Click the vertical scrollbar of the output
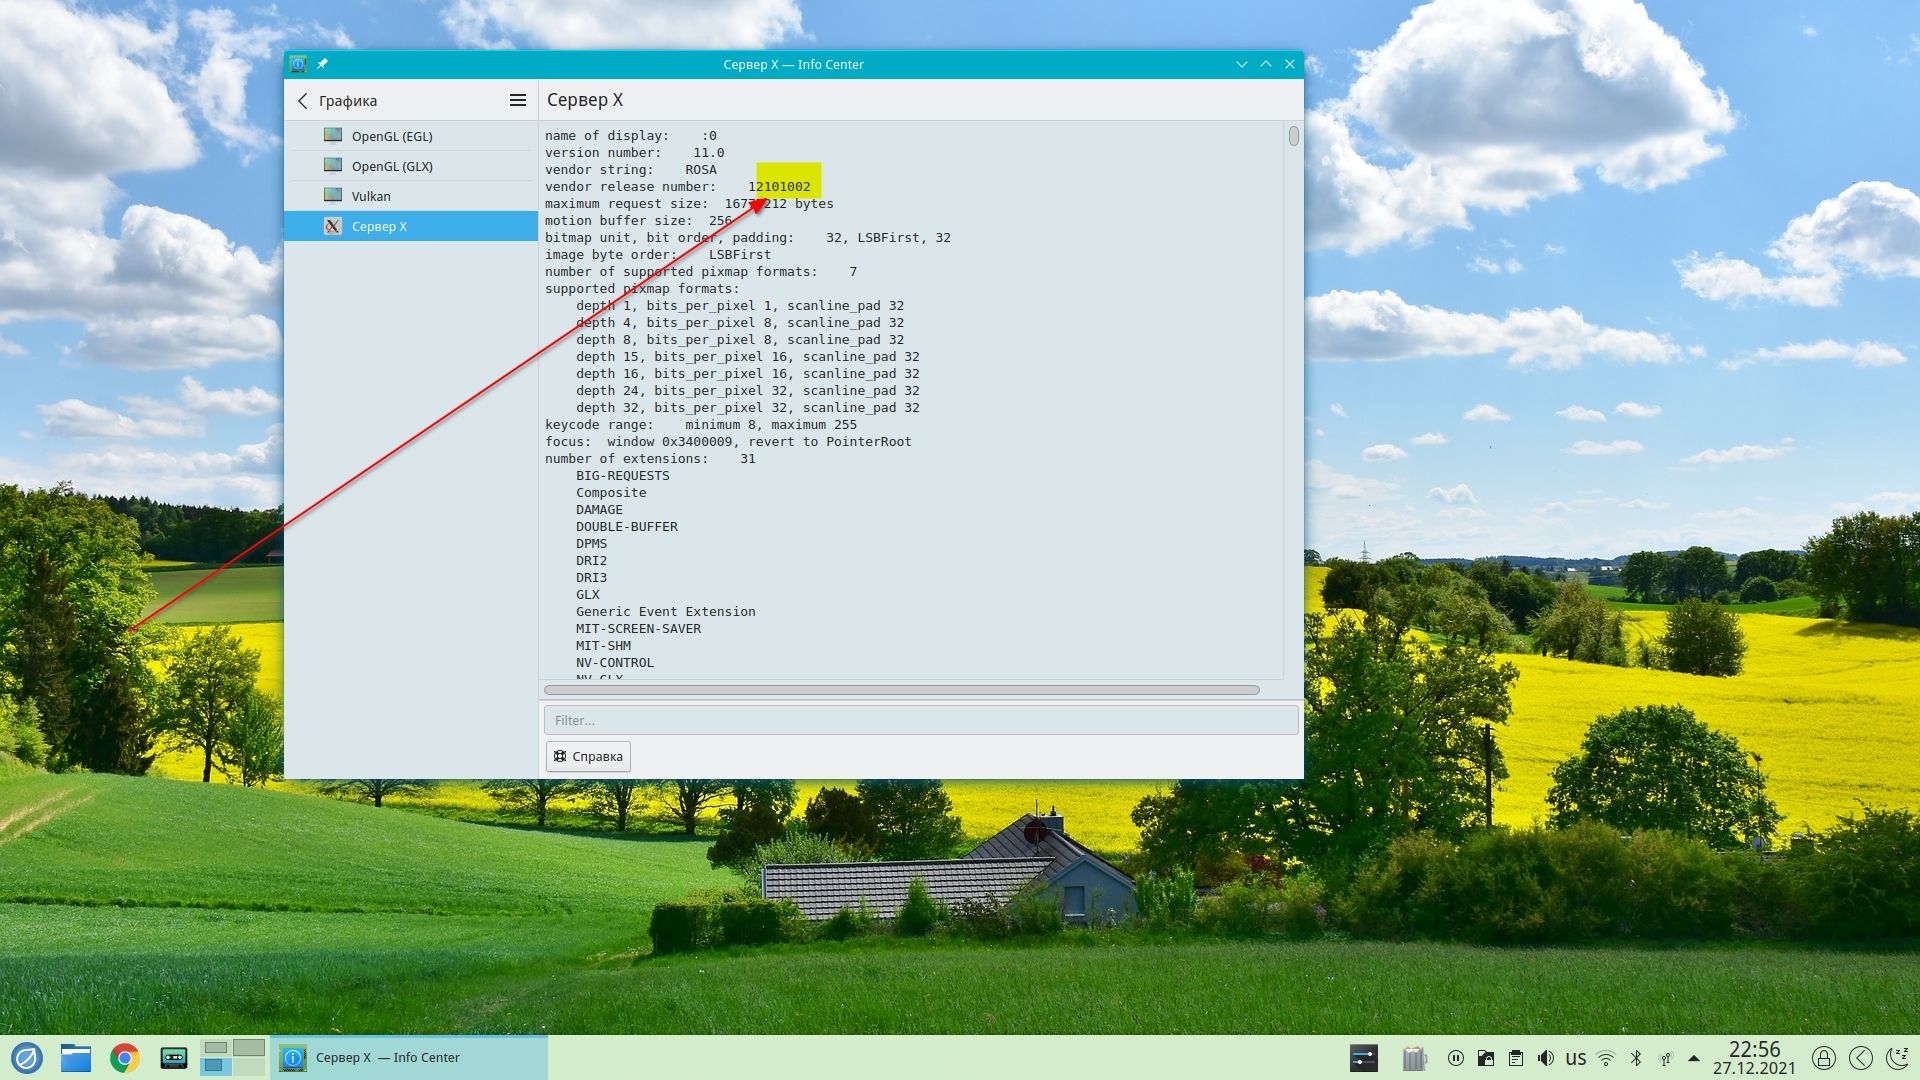The image size is (1920, 1080). click(1293, 136)
